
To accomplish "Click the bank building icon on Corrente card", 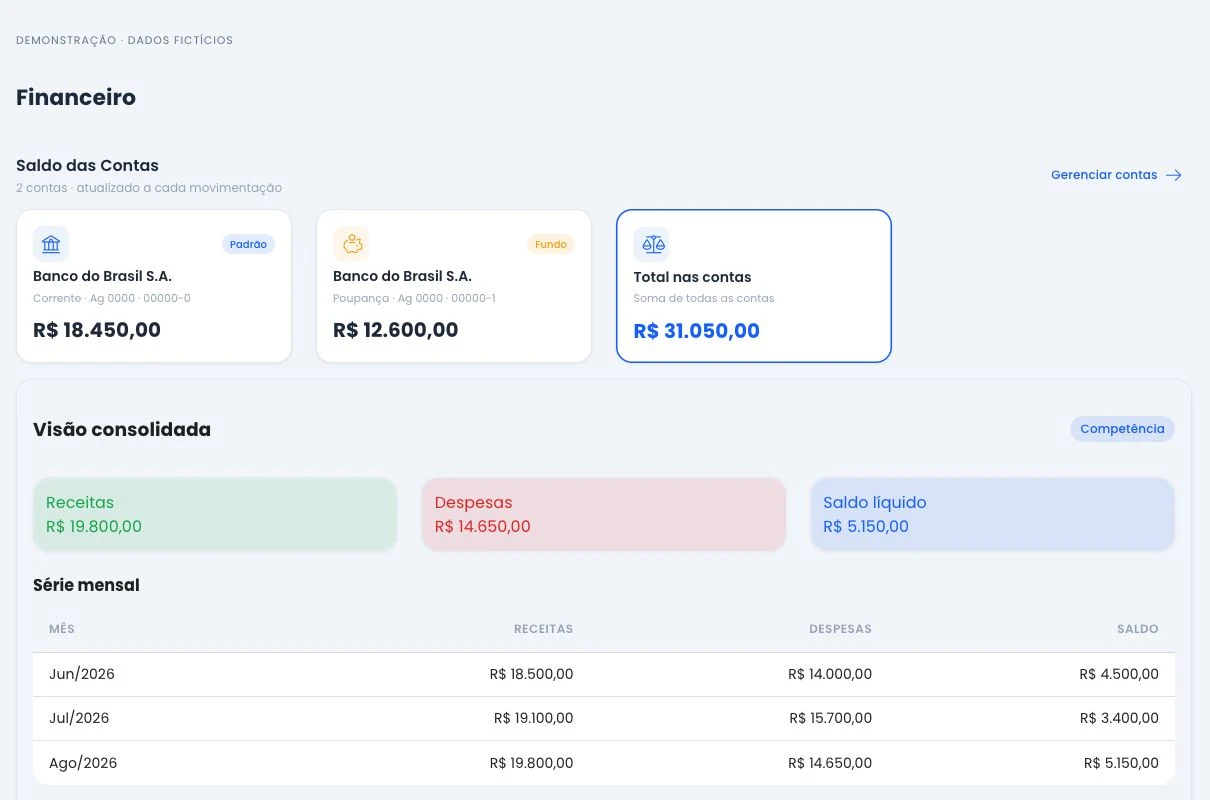I will [51, 244].
